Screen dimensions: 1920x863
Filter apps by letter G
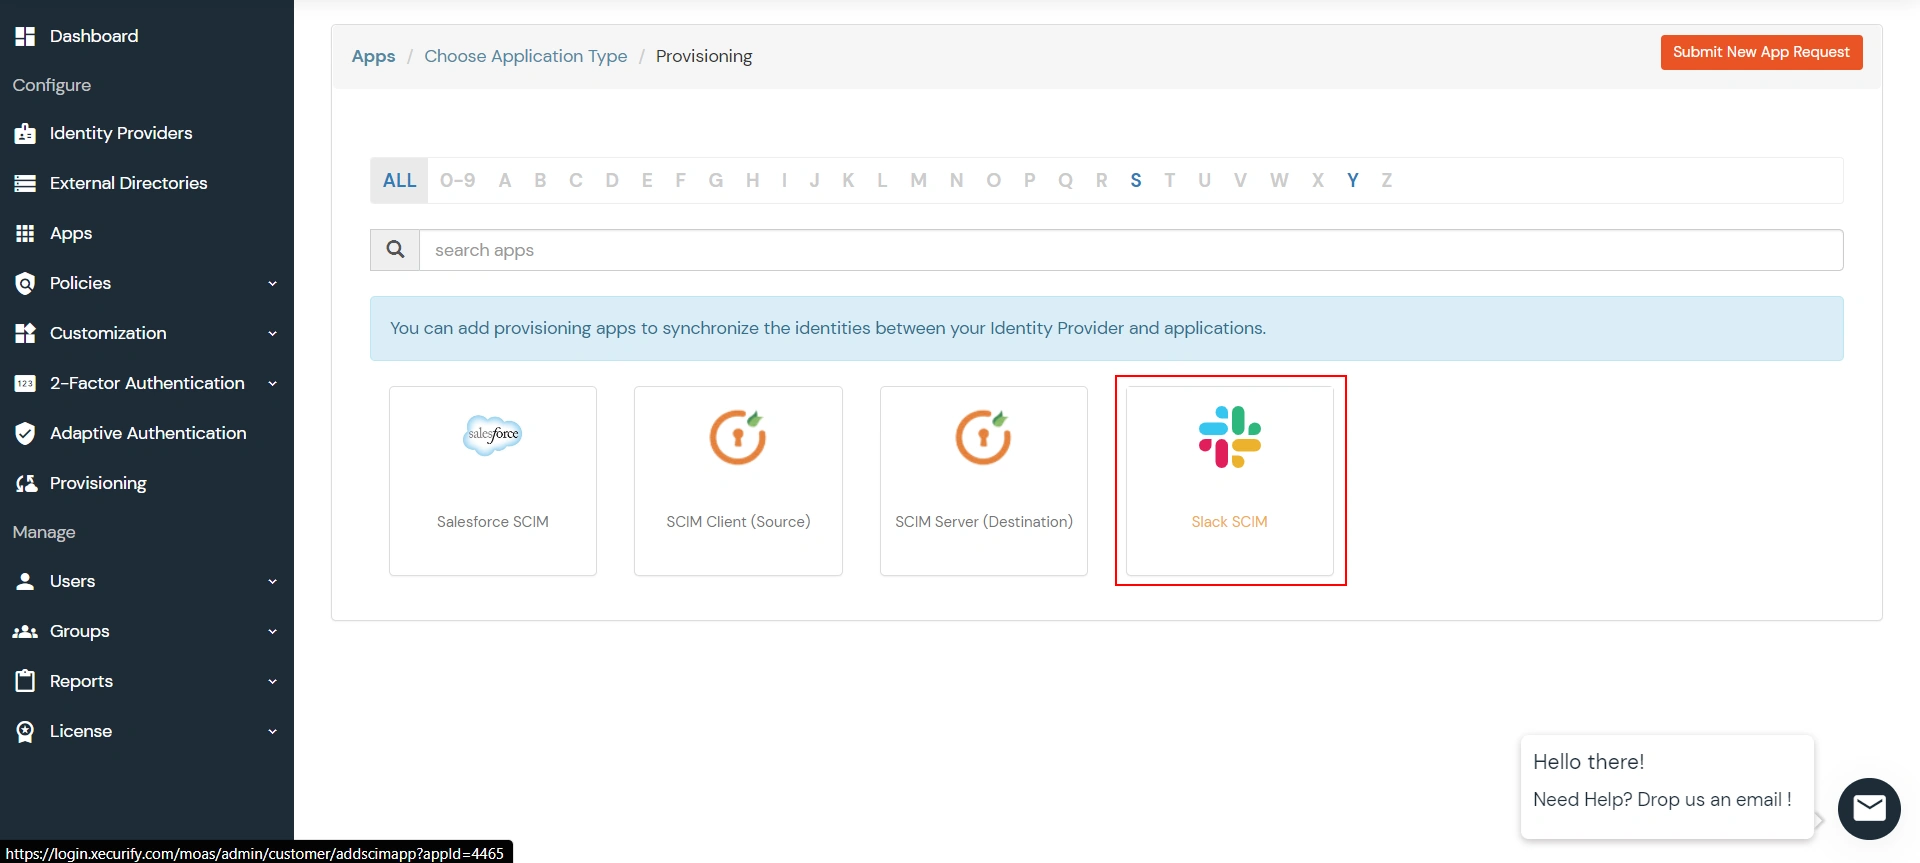716,180
